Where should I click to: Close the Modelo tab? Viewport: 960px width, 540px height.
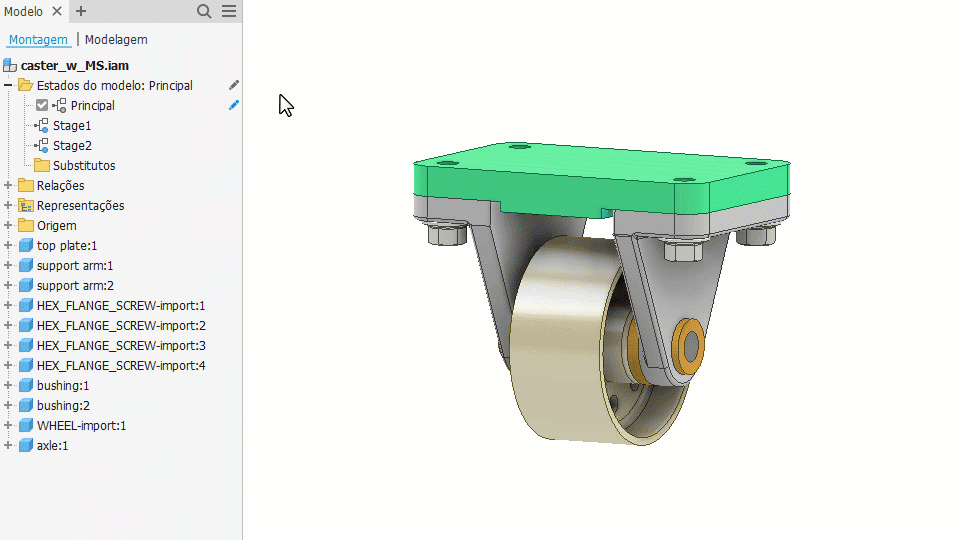click(57, 11)
